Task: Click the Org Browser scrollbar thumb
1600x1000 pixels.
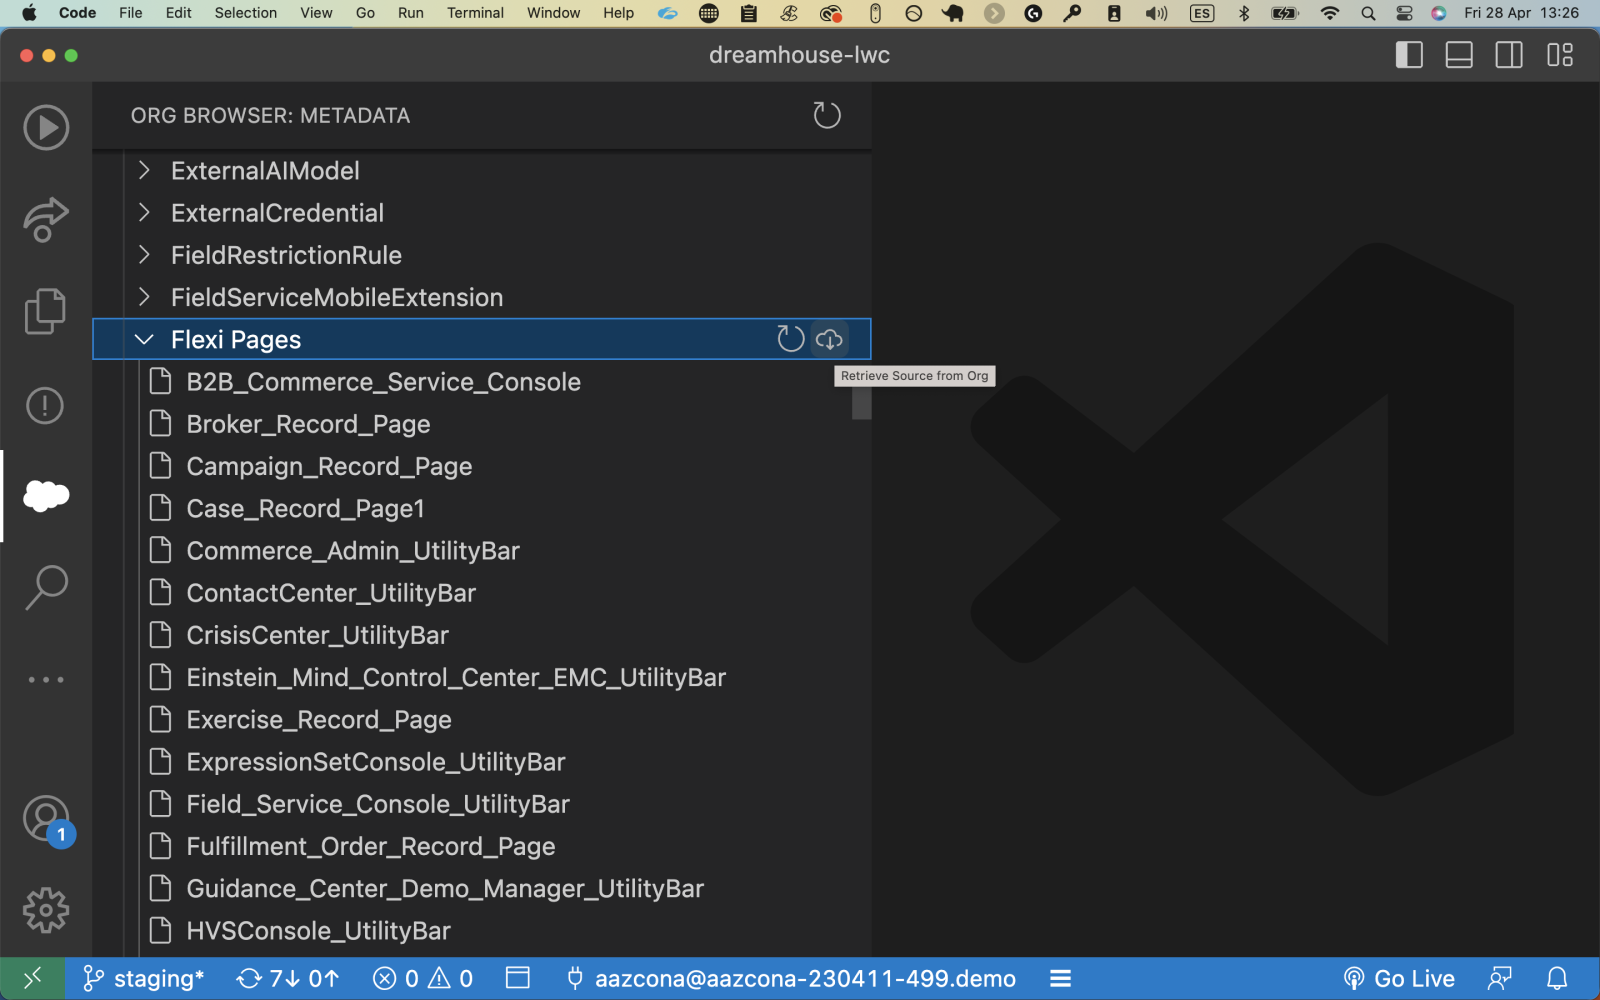Action: (861, 404)
